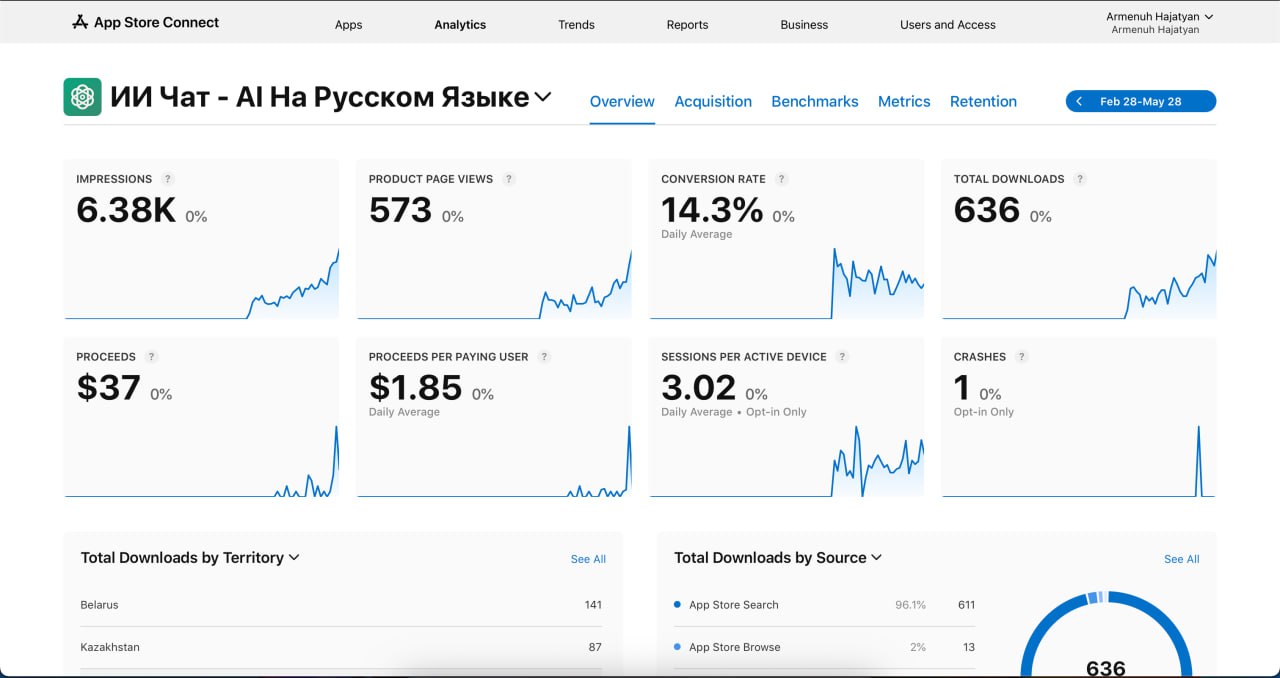Open Total Downloads by Territory dropdown
Screen dimensions: 1280x678
point(294,558)
